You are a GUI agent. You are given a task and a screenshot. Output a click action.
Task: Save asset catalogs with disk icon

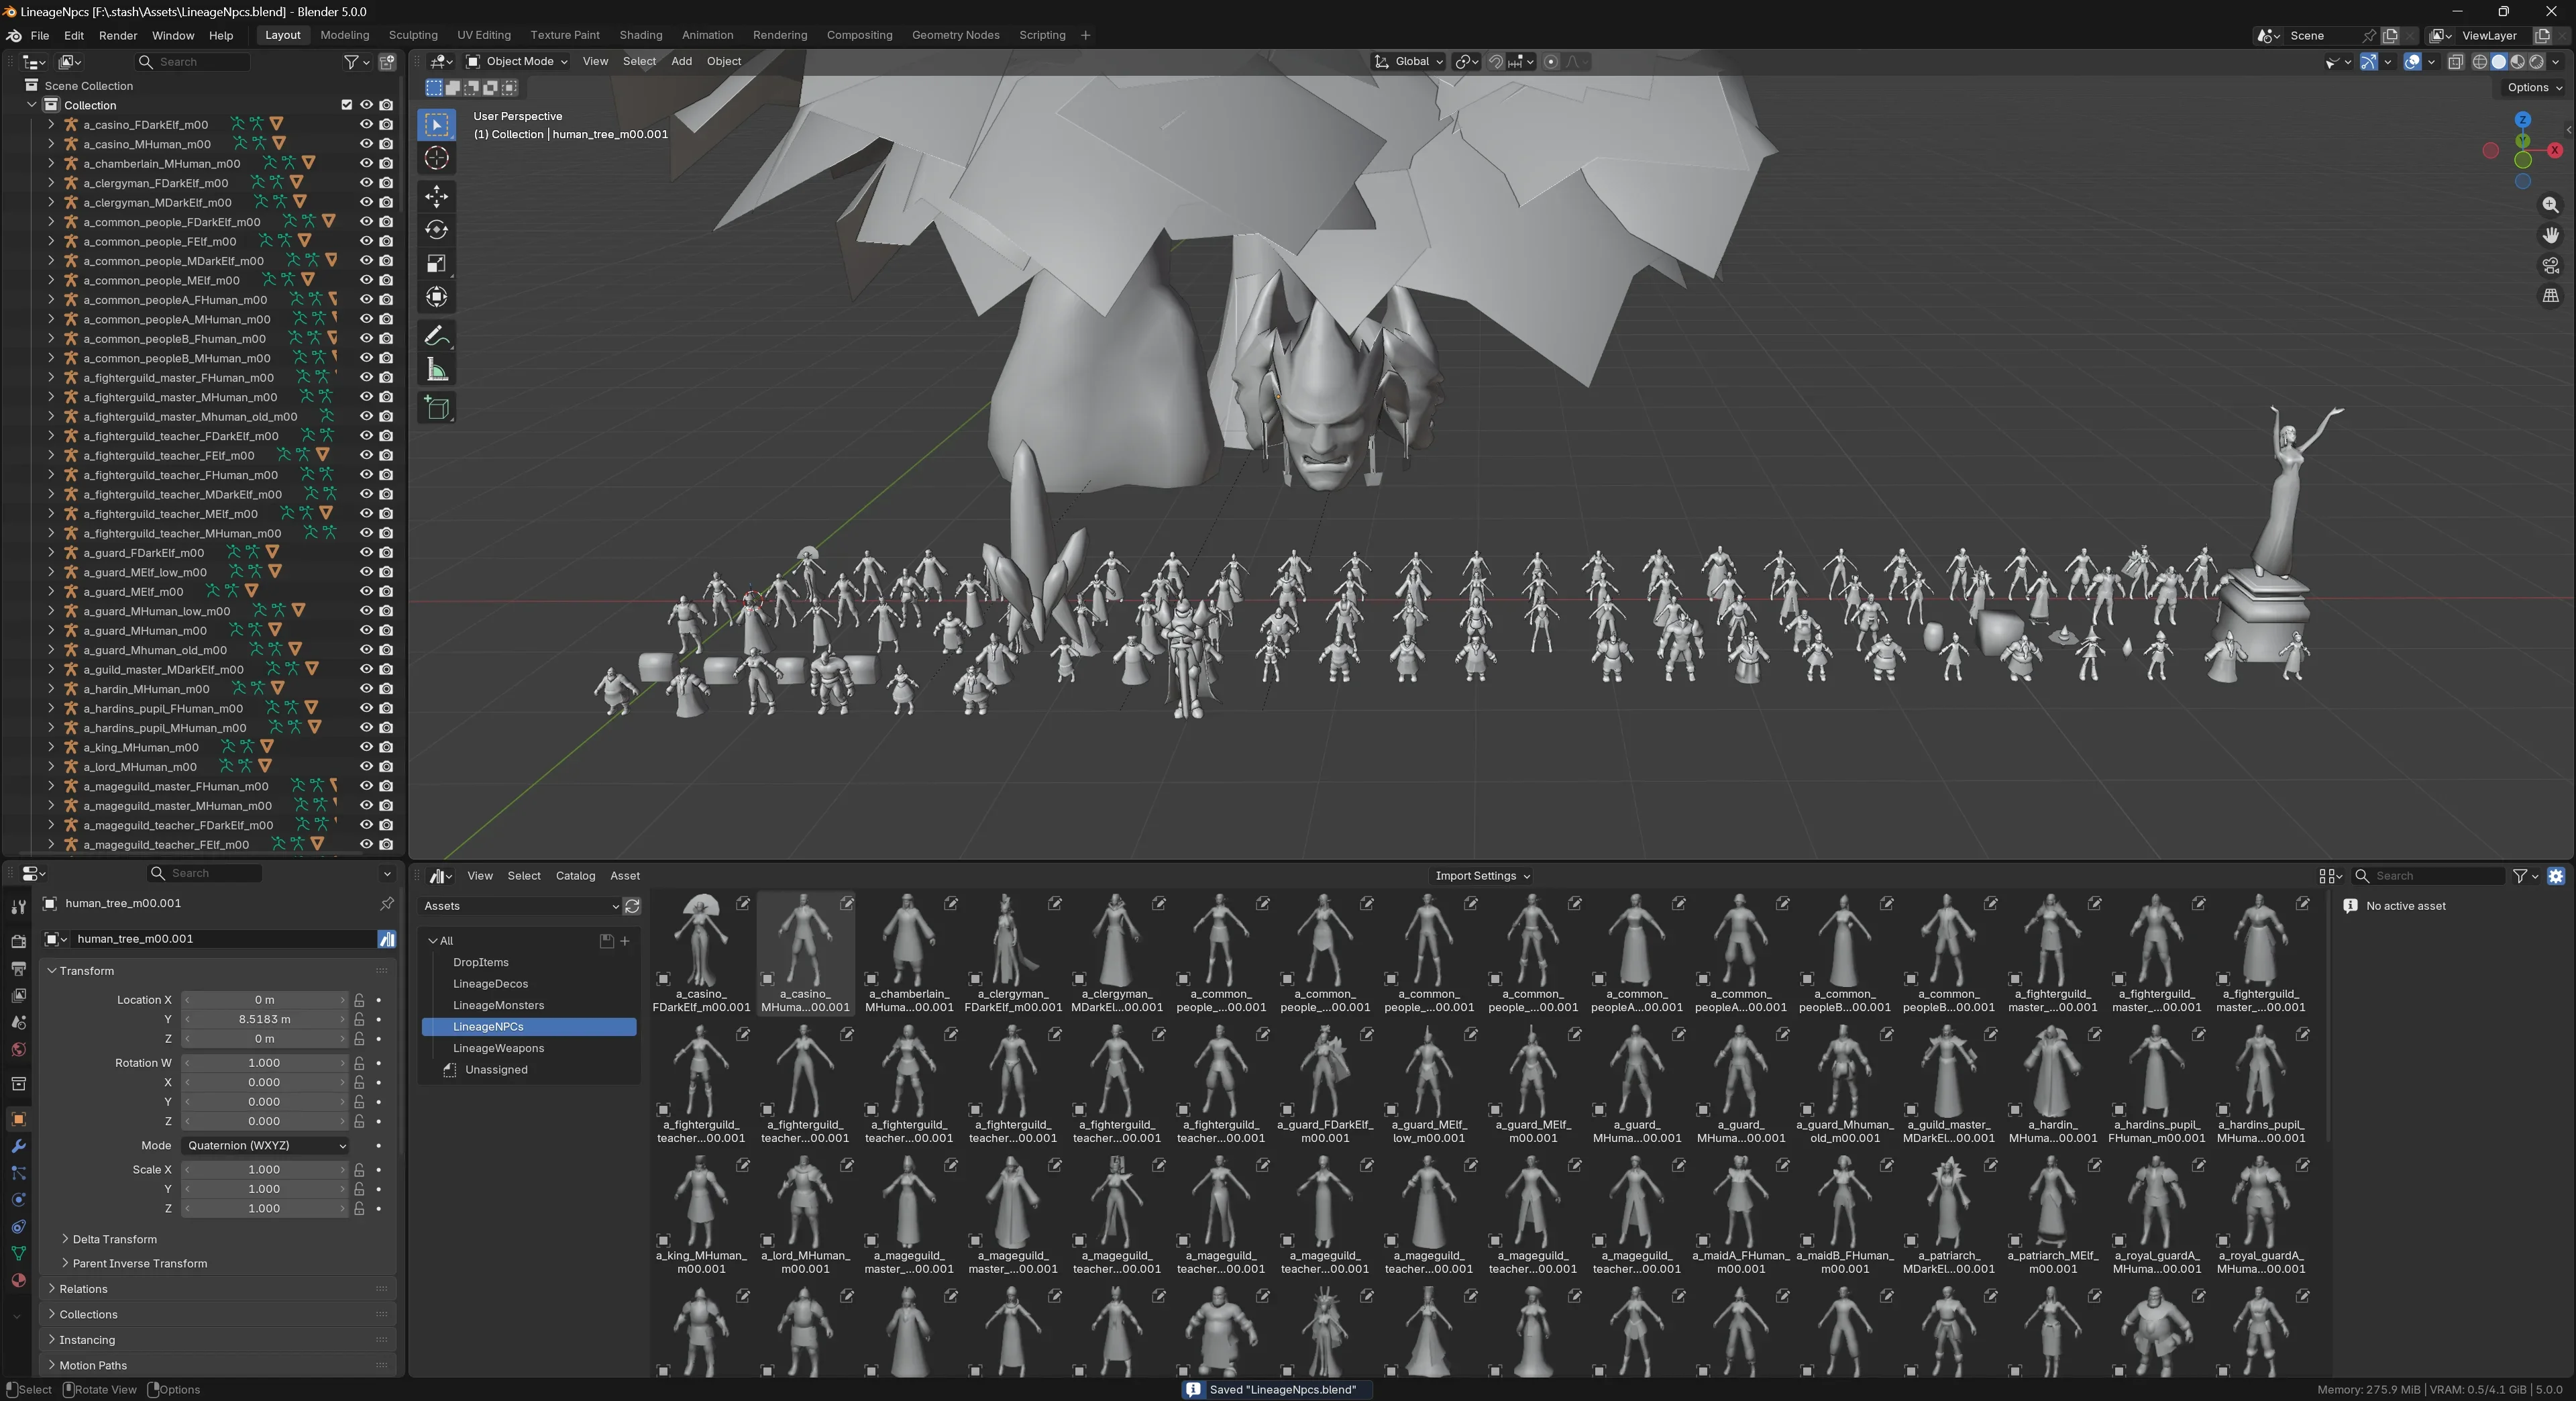pos(606,941)
